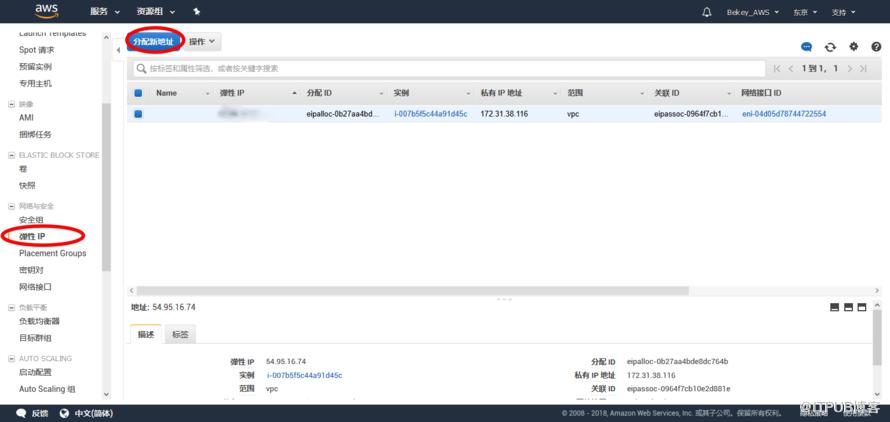Open the 操作 actions dropdown

point(202,41)
